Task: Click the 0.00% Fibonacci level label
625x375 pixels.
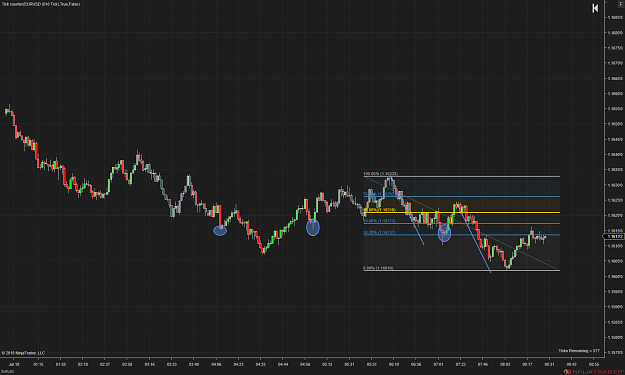Action: point(378,268)
